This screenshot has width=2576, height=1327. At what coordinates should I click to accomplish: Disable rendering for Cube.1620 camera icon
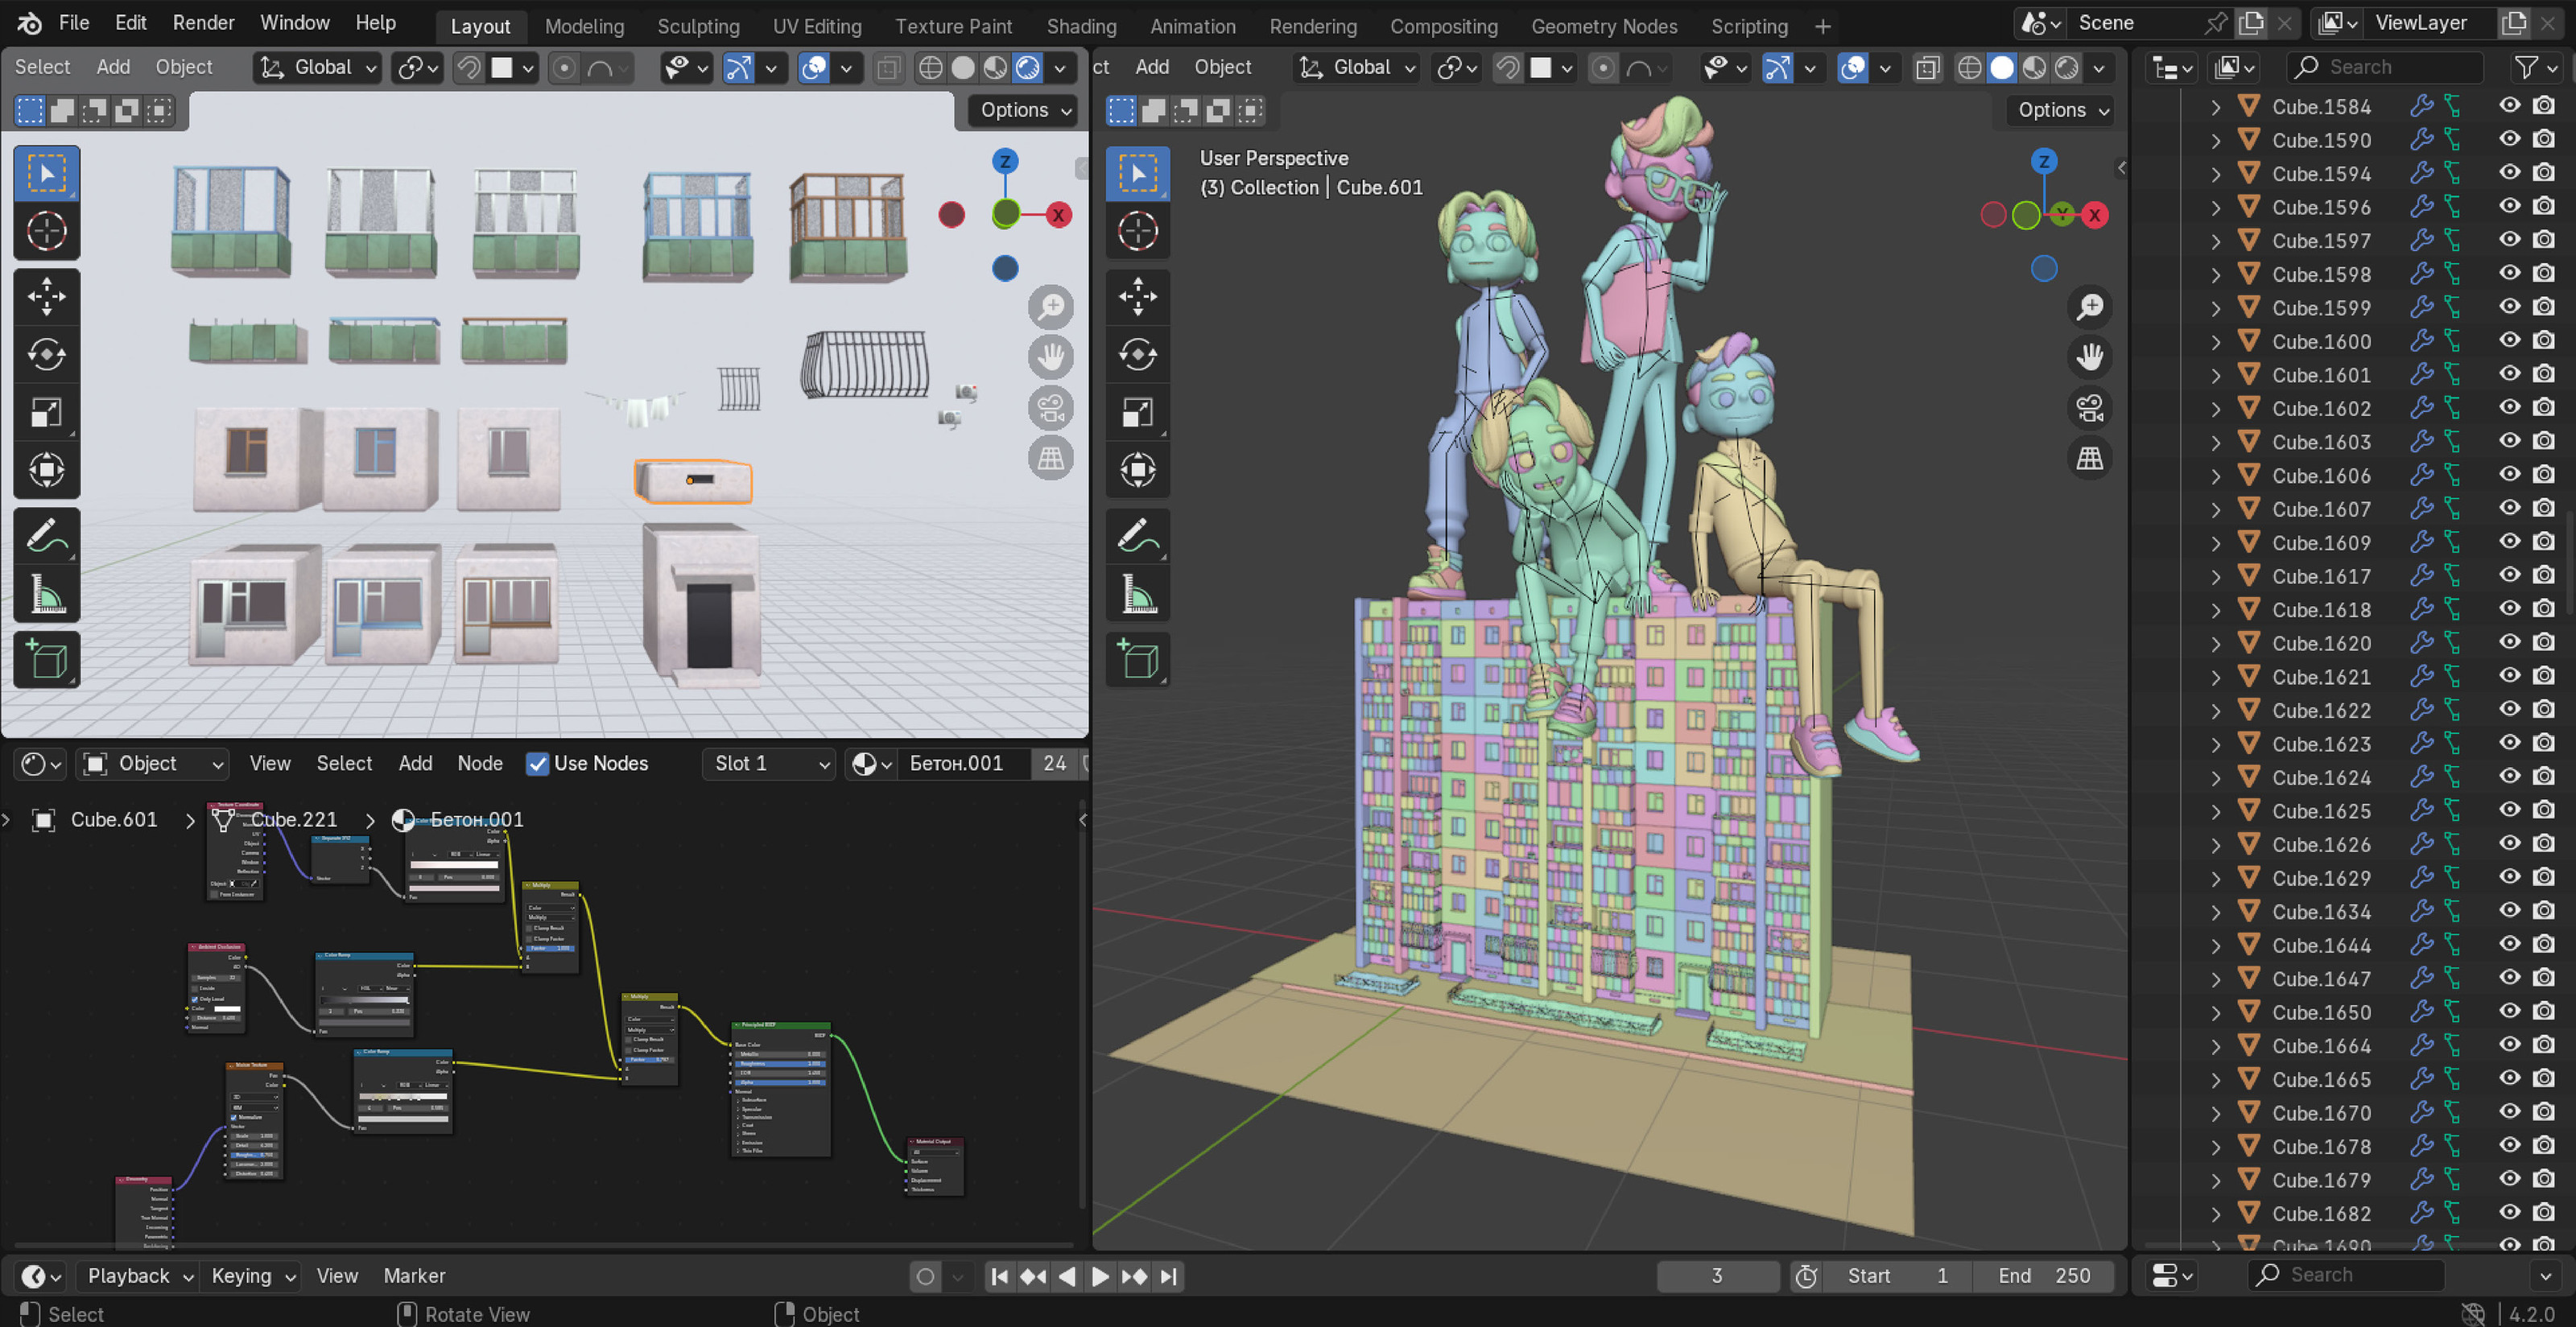pos(2543,643)
